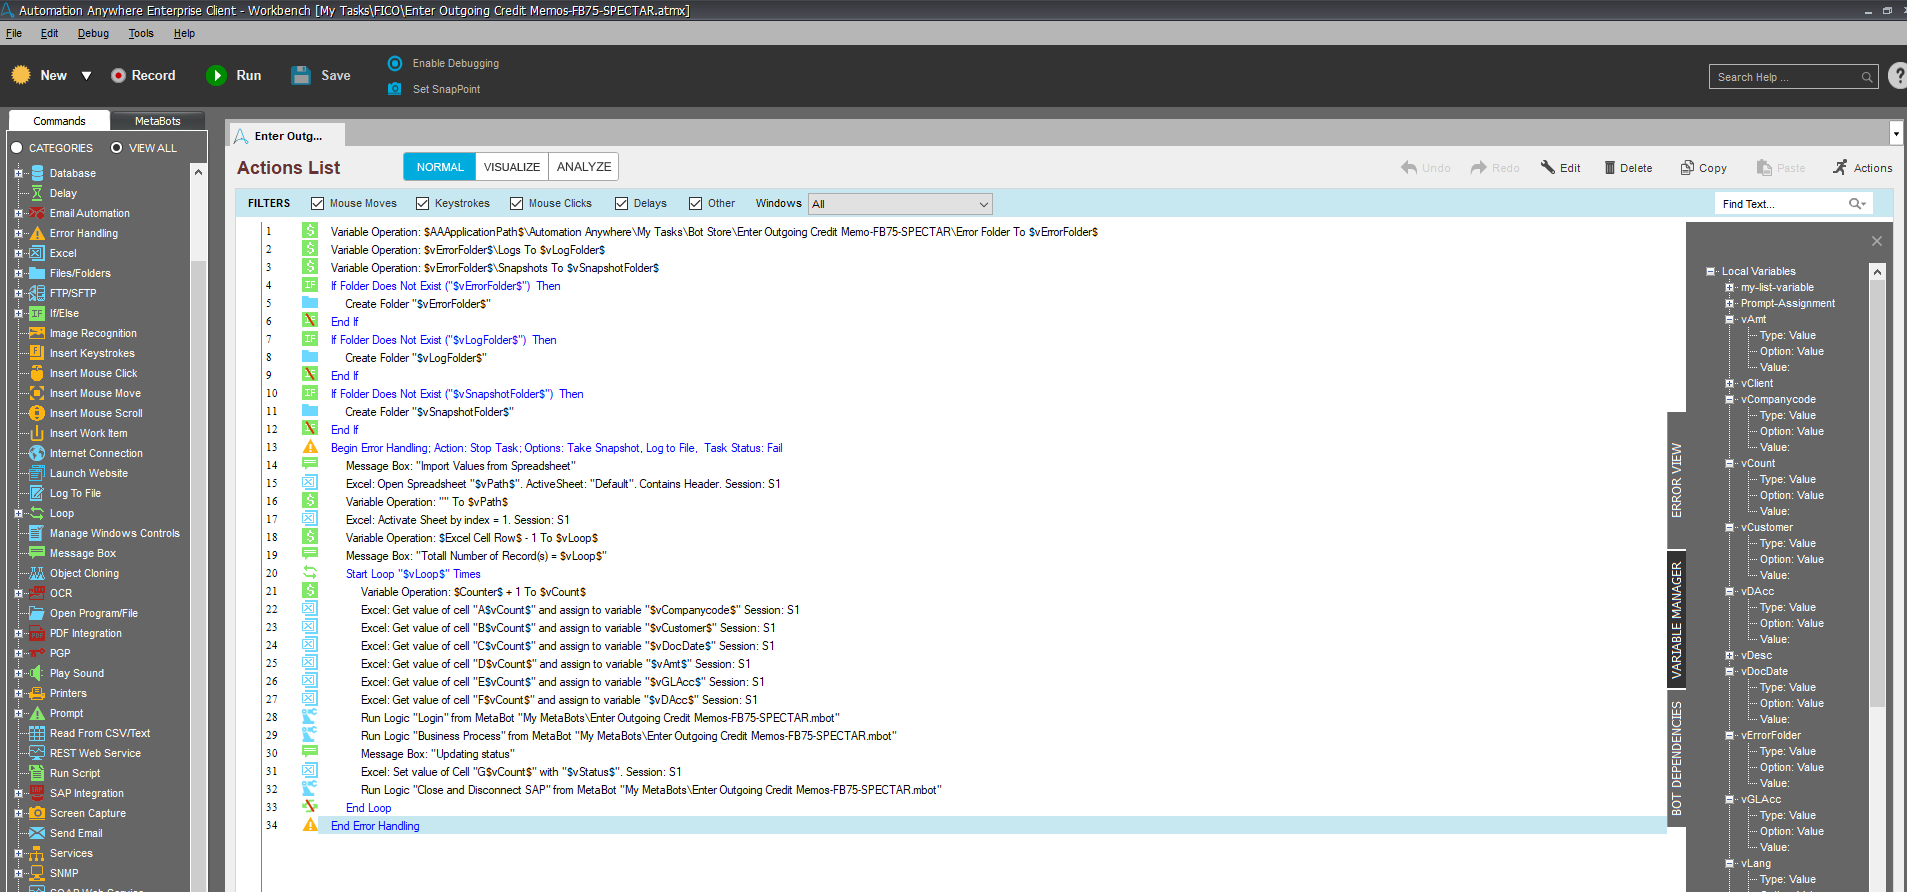This screenshot has width=1907, height=892.
Task: Uncheck the Mouse Moves filter
Action: 318,204
